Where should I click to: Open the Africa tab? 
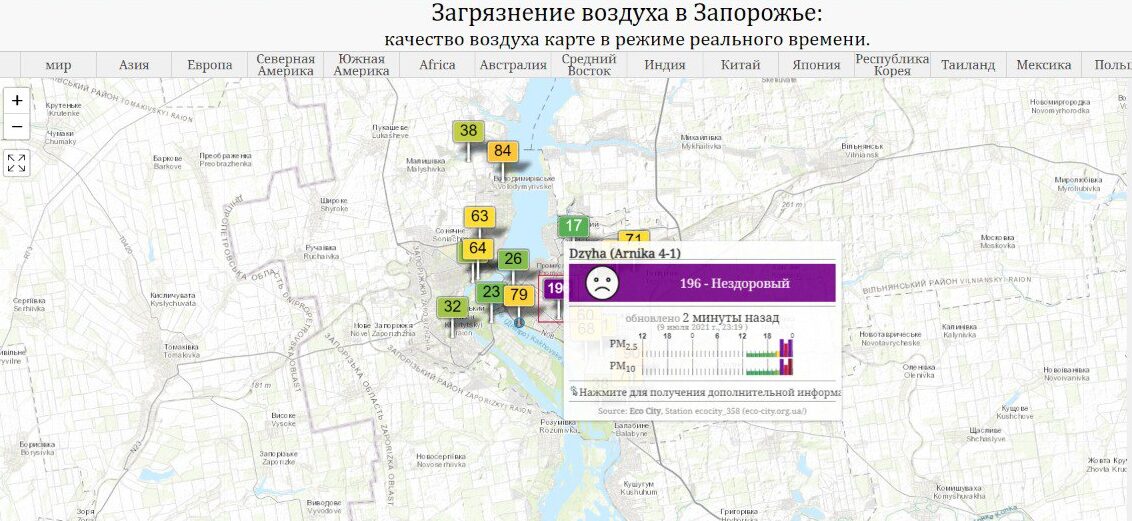click(x=437, y=65)
